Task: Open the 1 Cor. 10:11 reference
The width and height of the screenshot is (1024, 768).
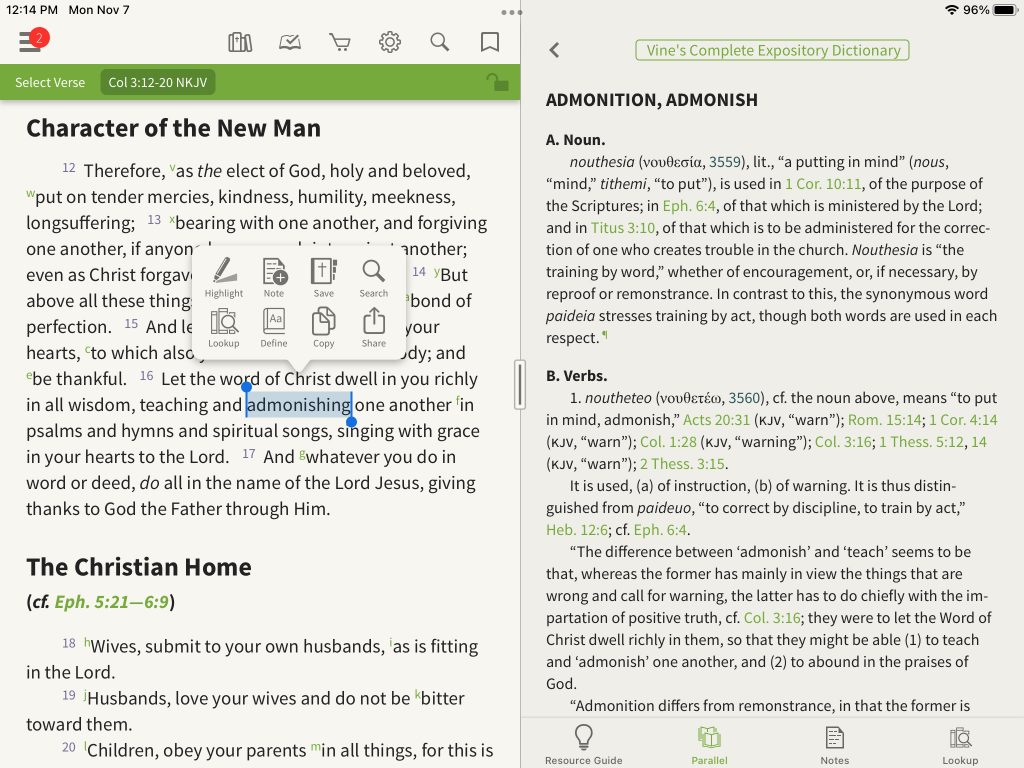Action: [x=823, y=184]
